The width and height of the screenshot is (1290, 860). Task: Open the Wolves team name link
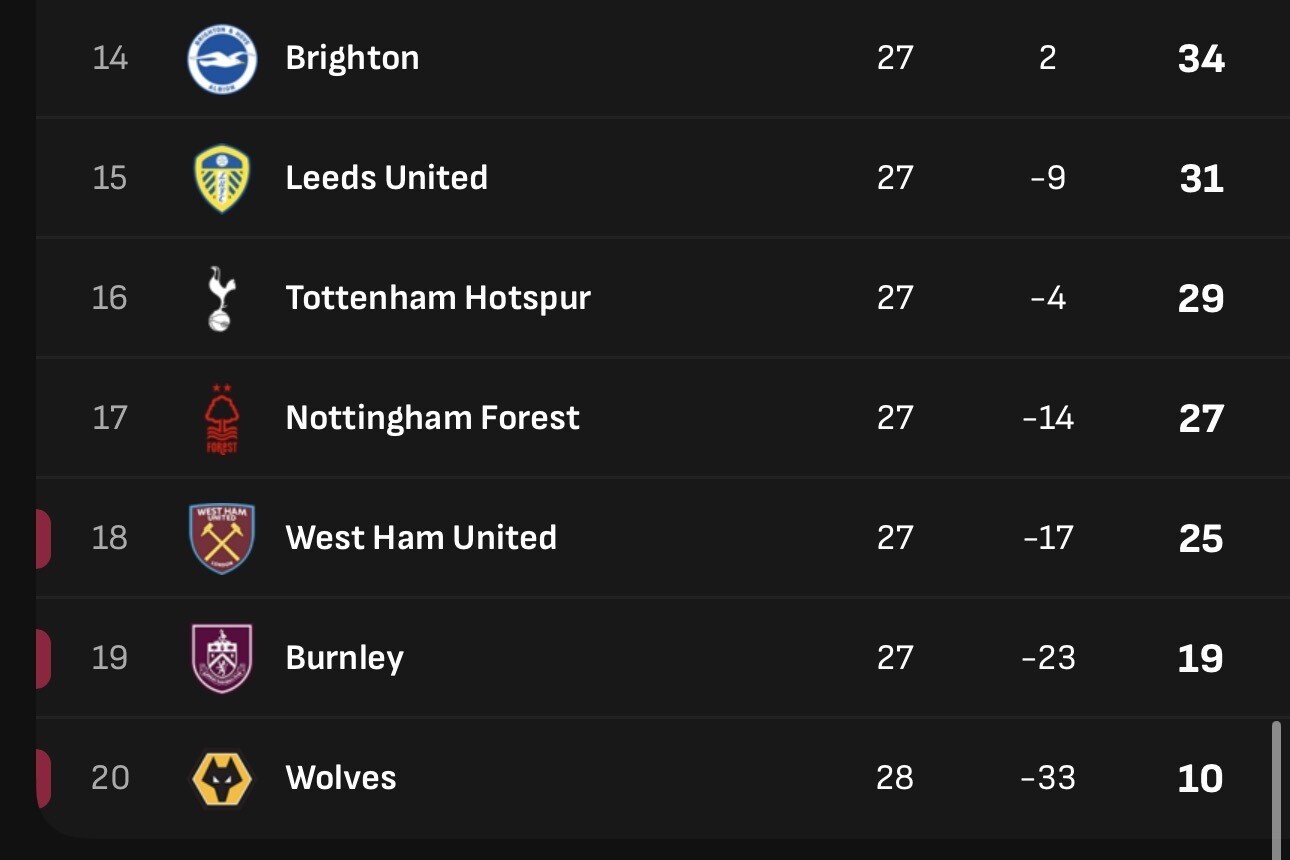(341, 778)
